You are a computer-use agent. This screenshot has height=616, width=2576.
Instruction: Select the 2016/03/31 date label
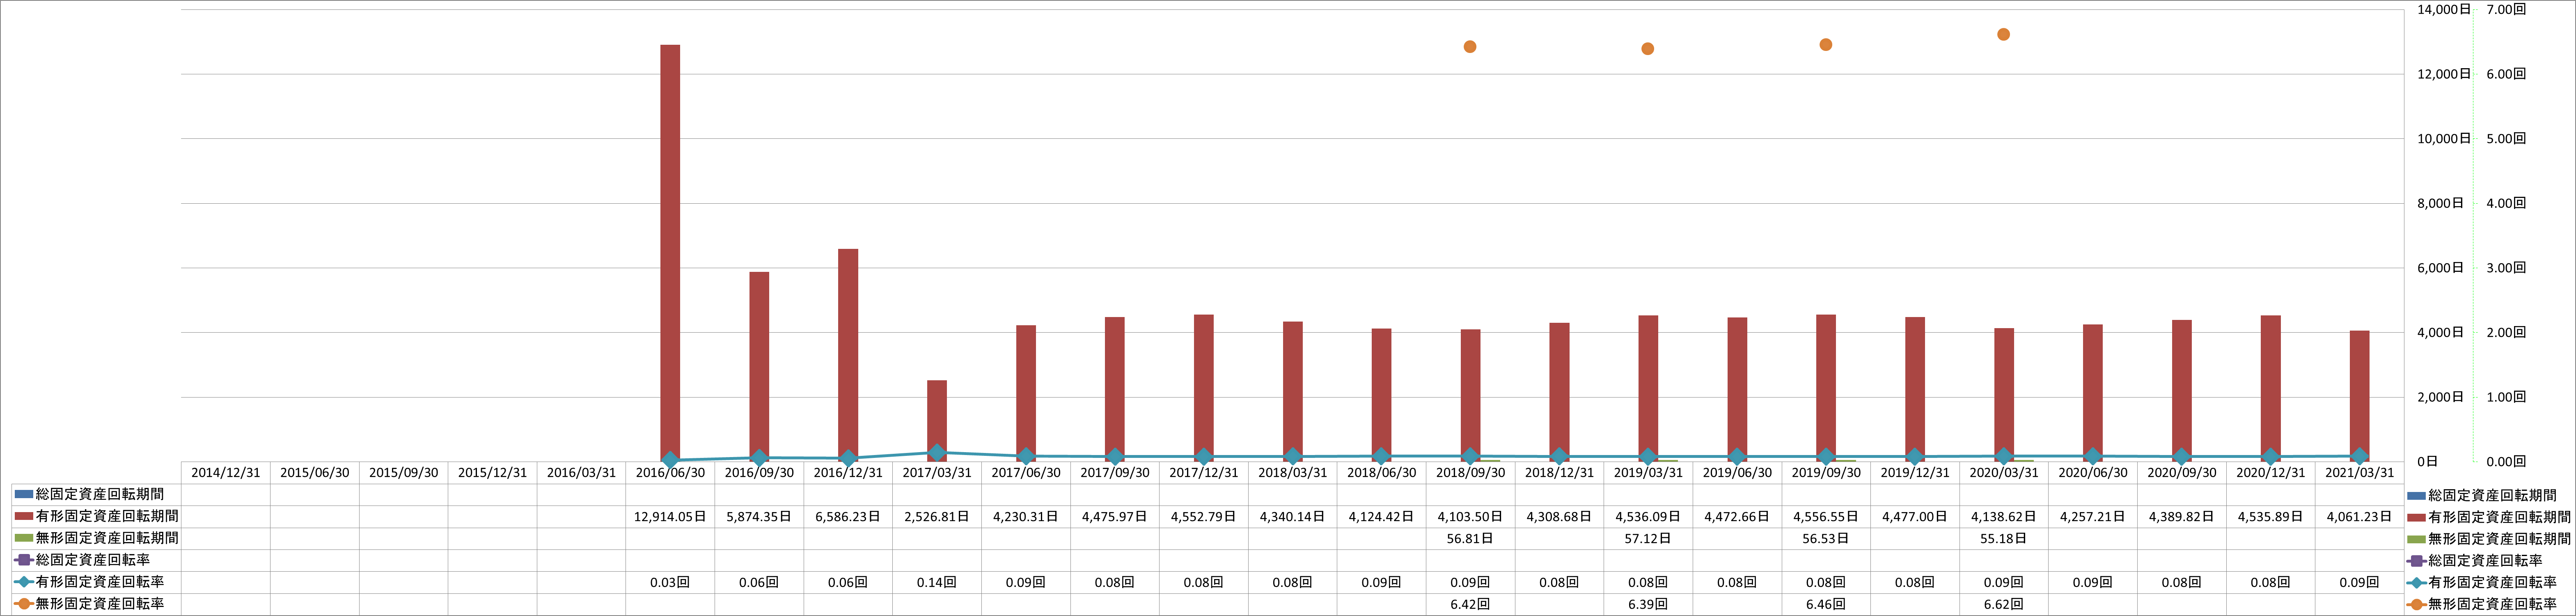[581, 473]
